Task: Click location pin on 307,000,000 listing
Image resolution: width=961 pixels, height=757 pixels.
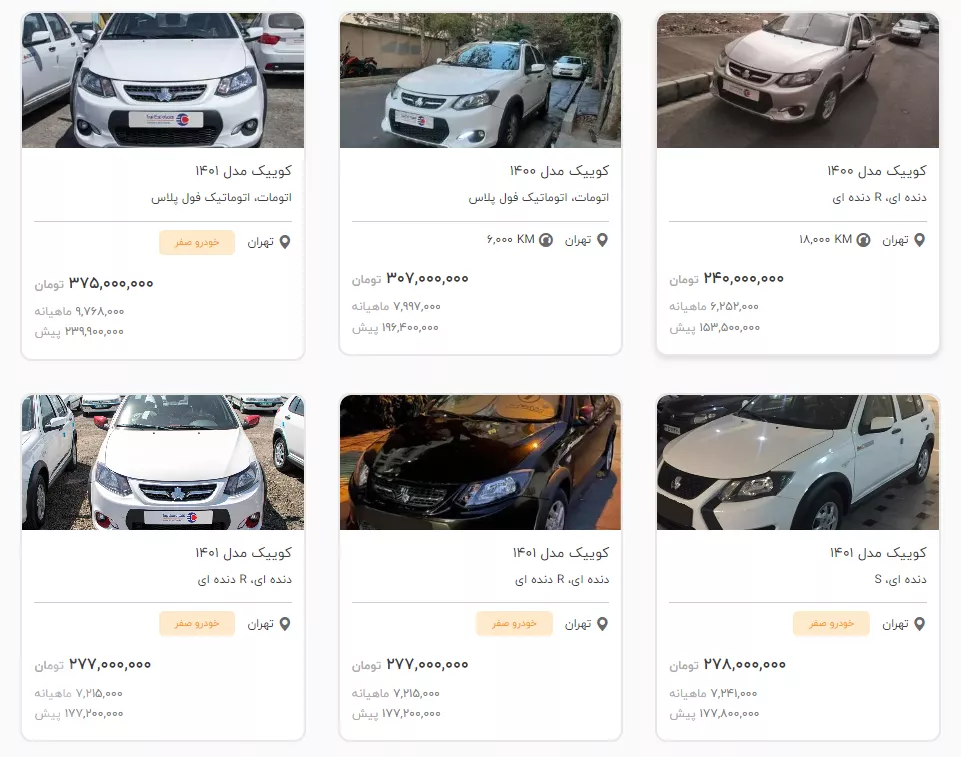Action: 602,240
